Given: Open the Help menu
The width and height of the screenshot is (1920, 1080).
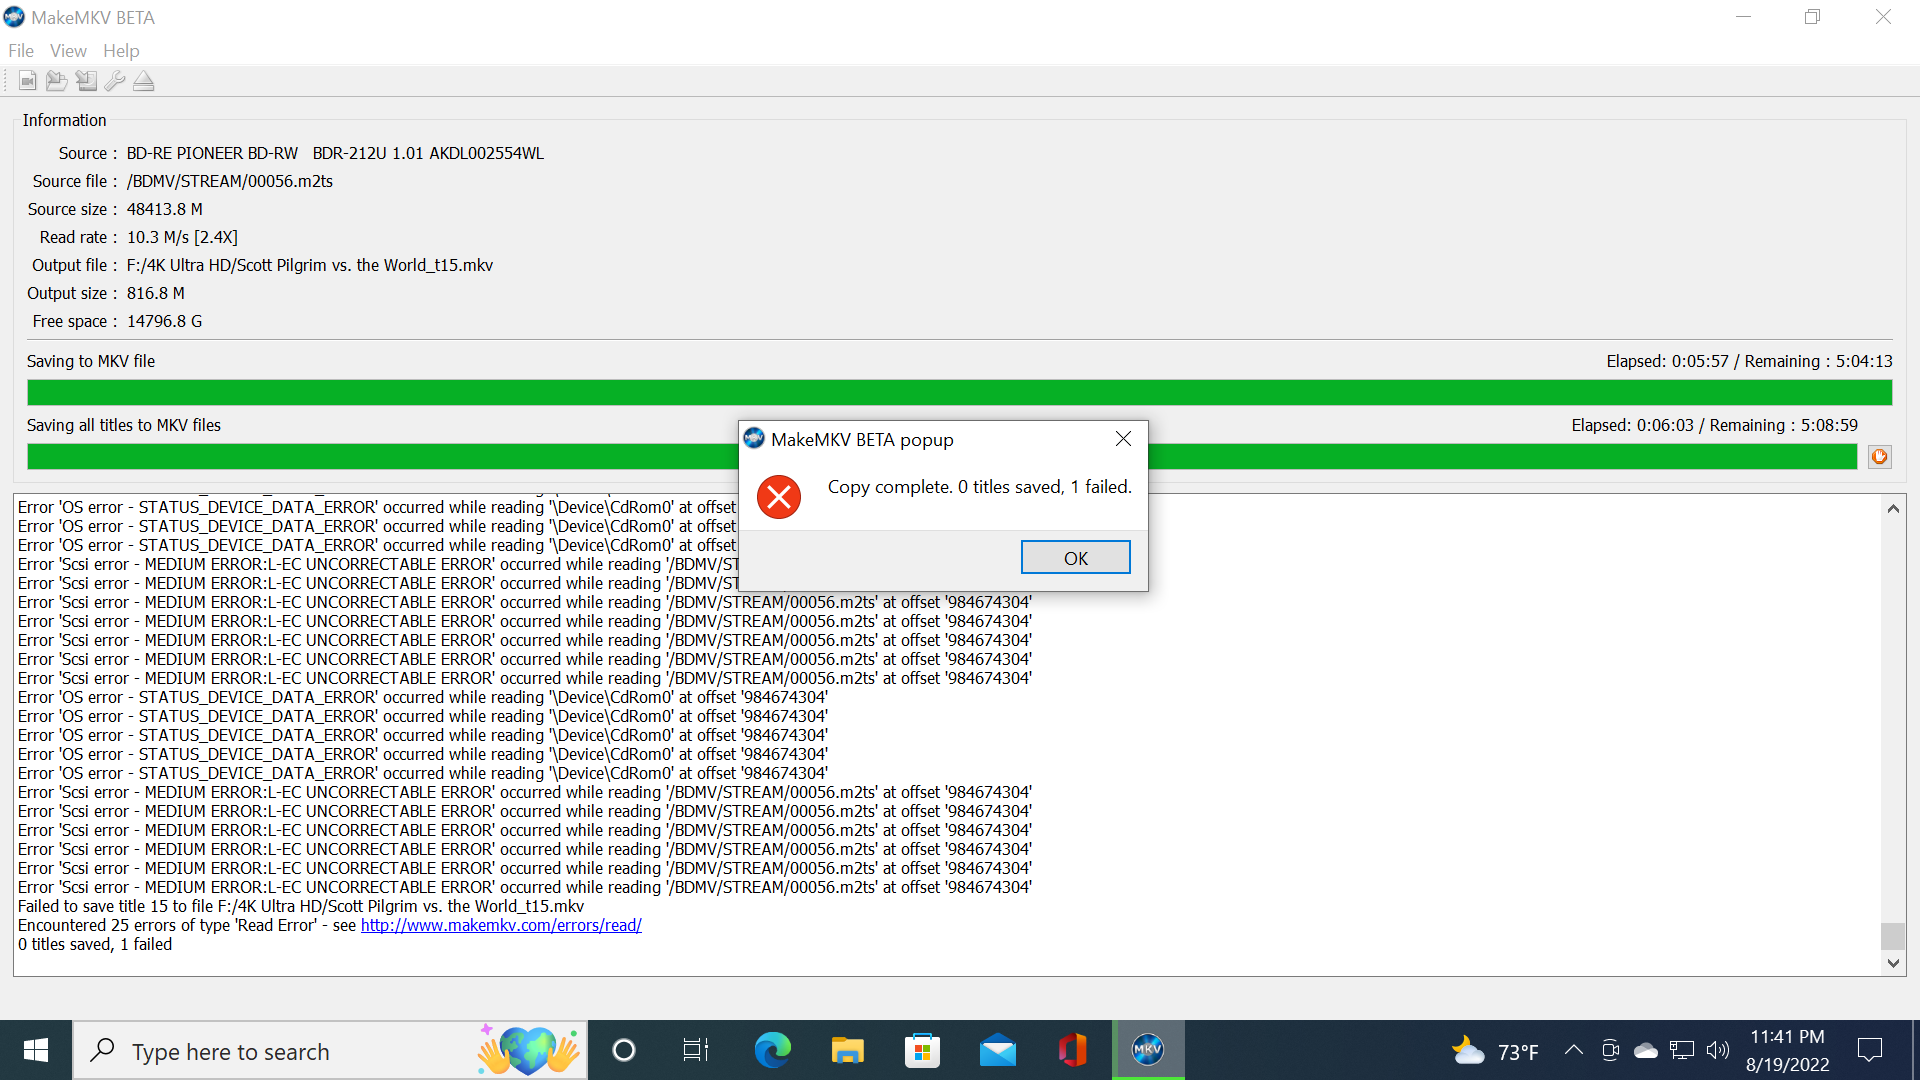Looking at the screenshot, I should coord(121,51).
